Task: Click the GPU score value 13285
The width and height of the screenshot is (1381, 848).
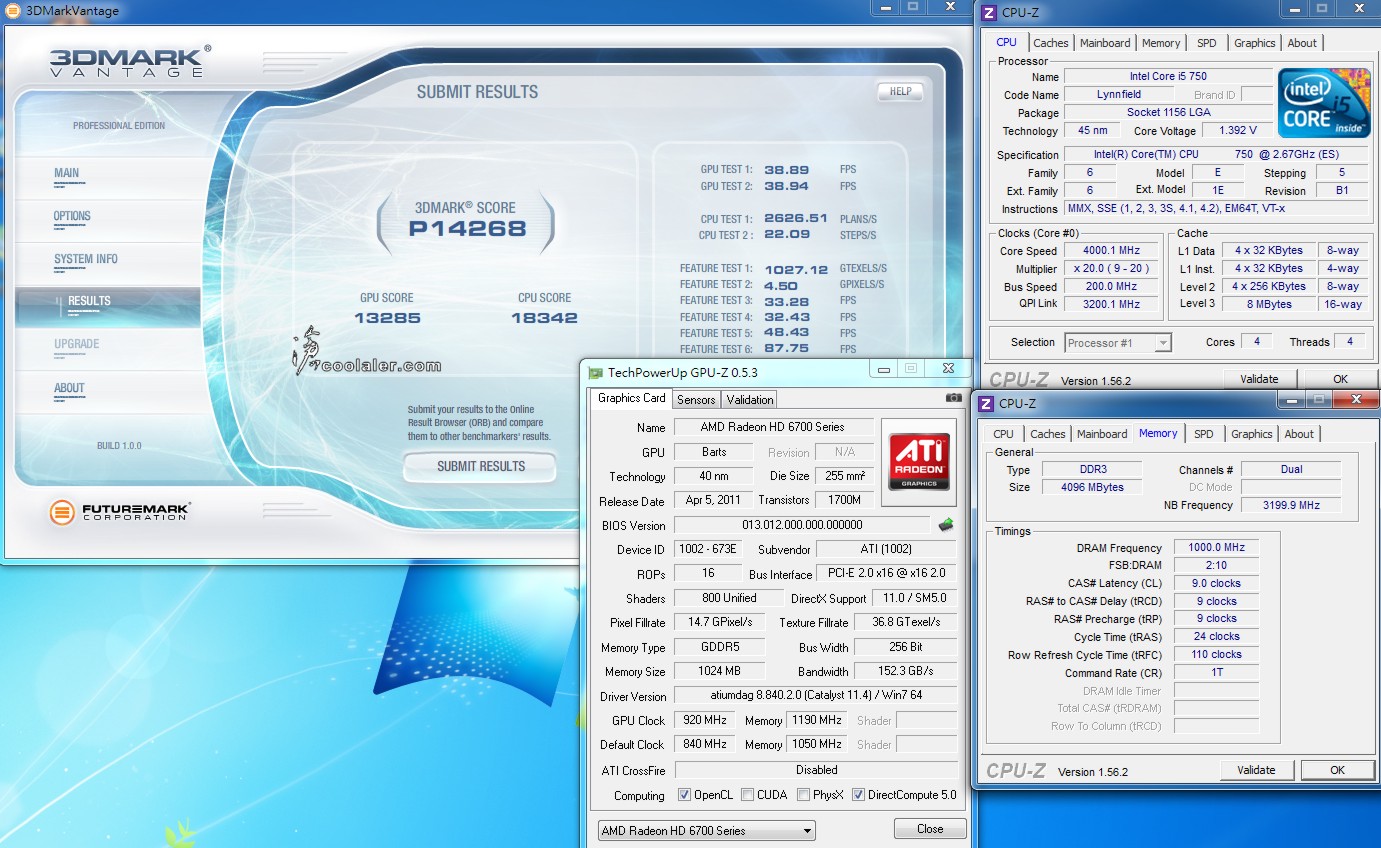Action: pos(386,318)
